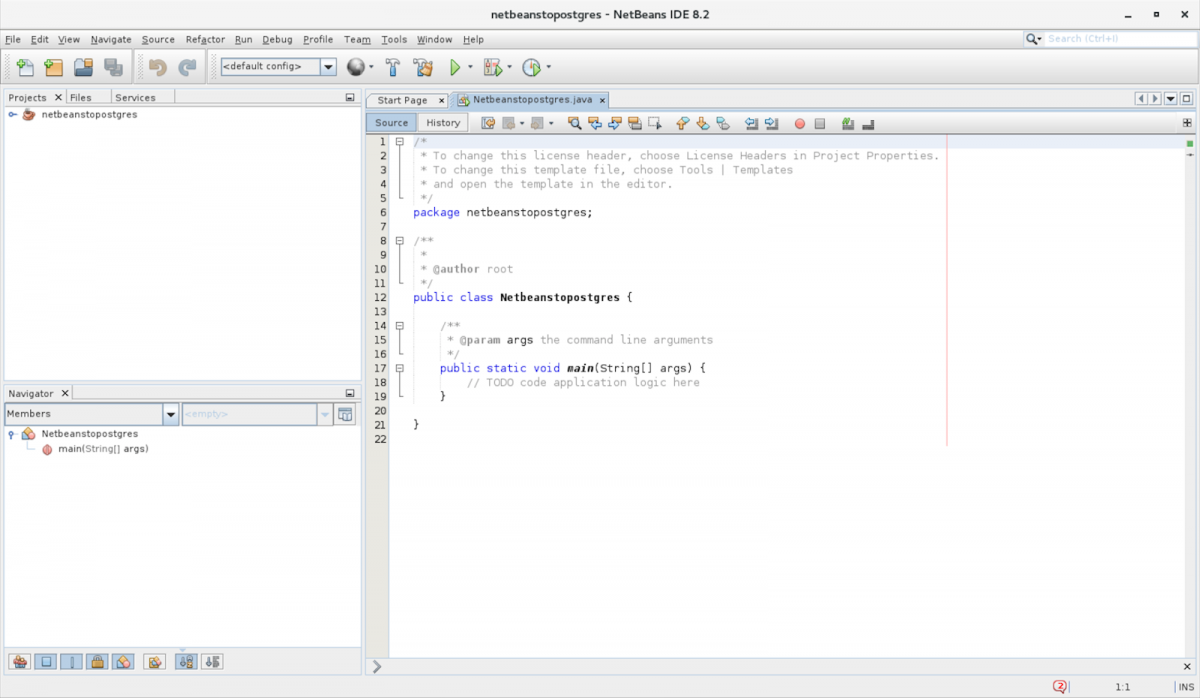1200x698 pixels.
Task: Toggle Show Inherited Members in Navigator
Action: (x=19, y=661)
